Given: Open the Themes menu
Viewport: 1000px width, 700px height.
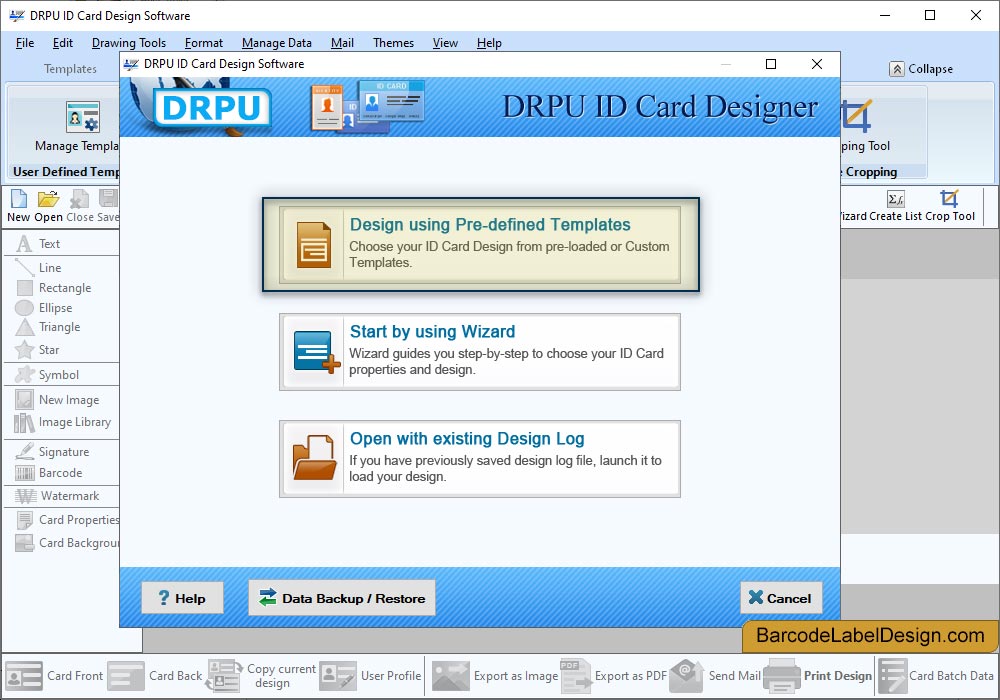Looking at the screenshot, I should pos(393,43).
